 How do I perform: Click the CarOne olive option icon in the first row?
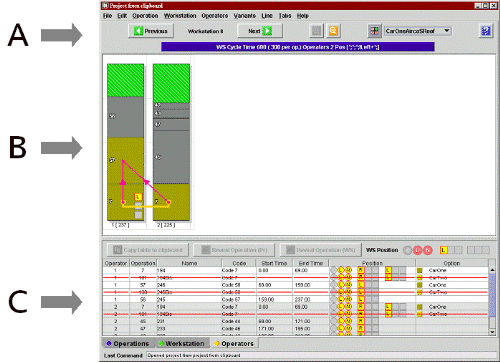(420, 270)
